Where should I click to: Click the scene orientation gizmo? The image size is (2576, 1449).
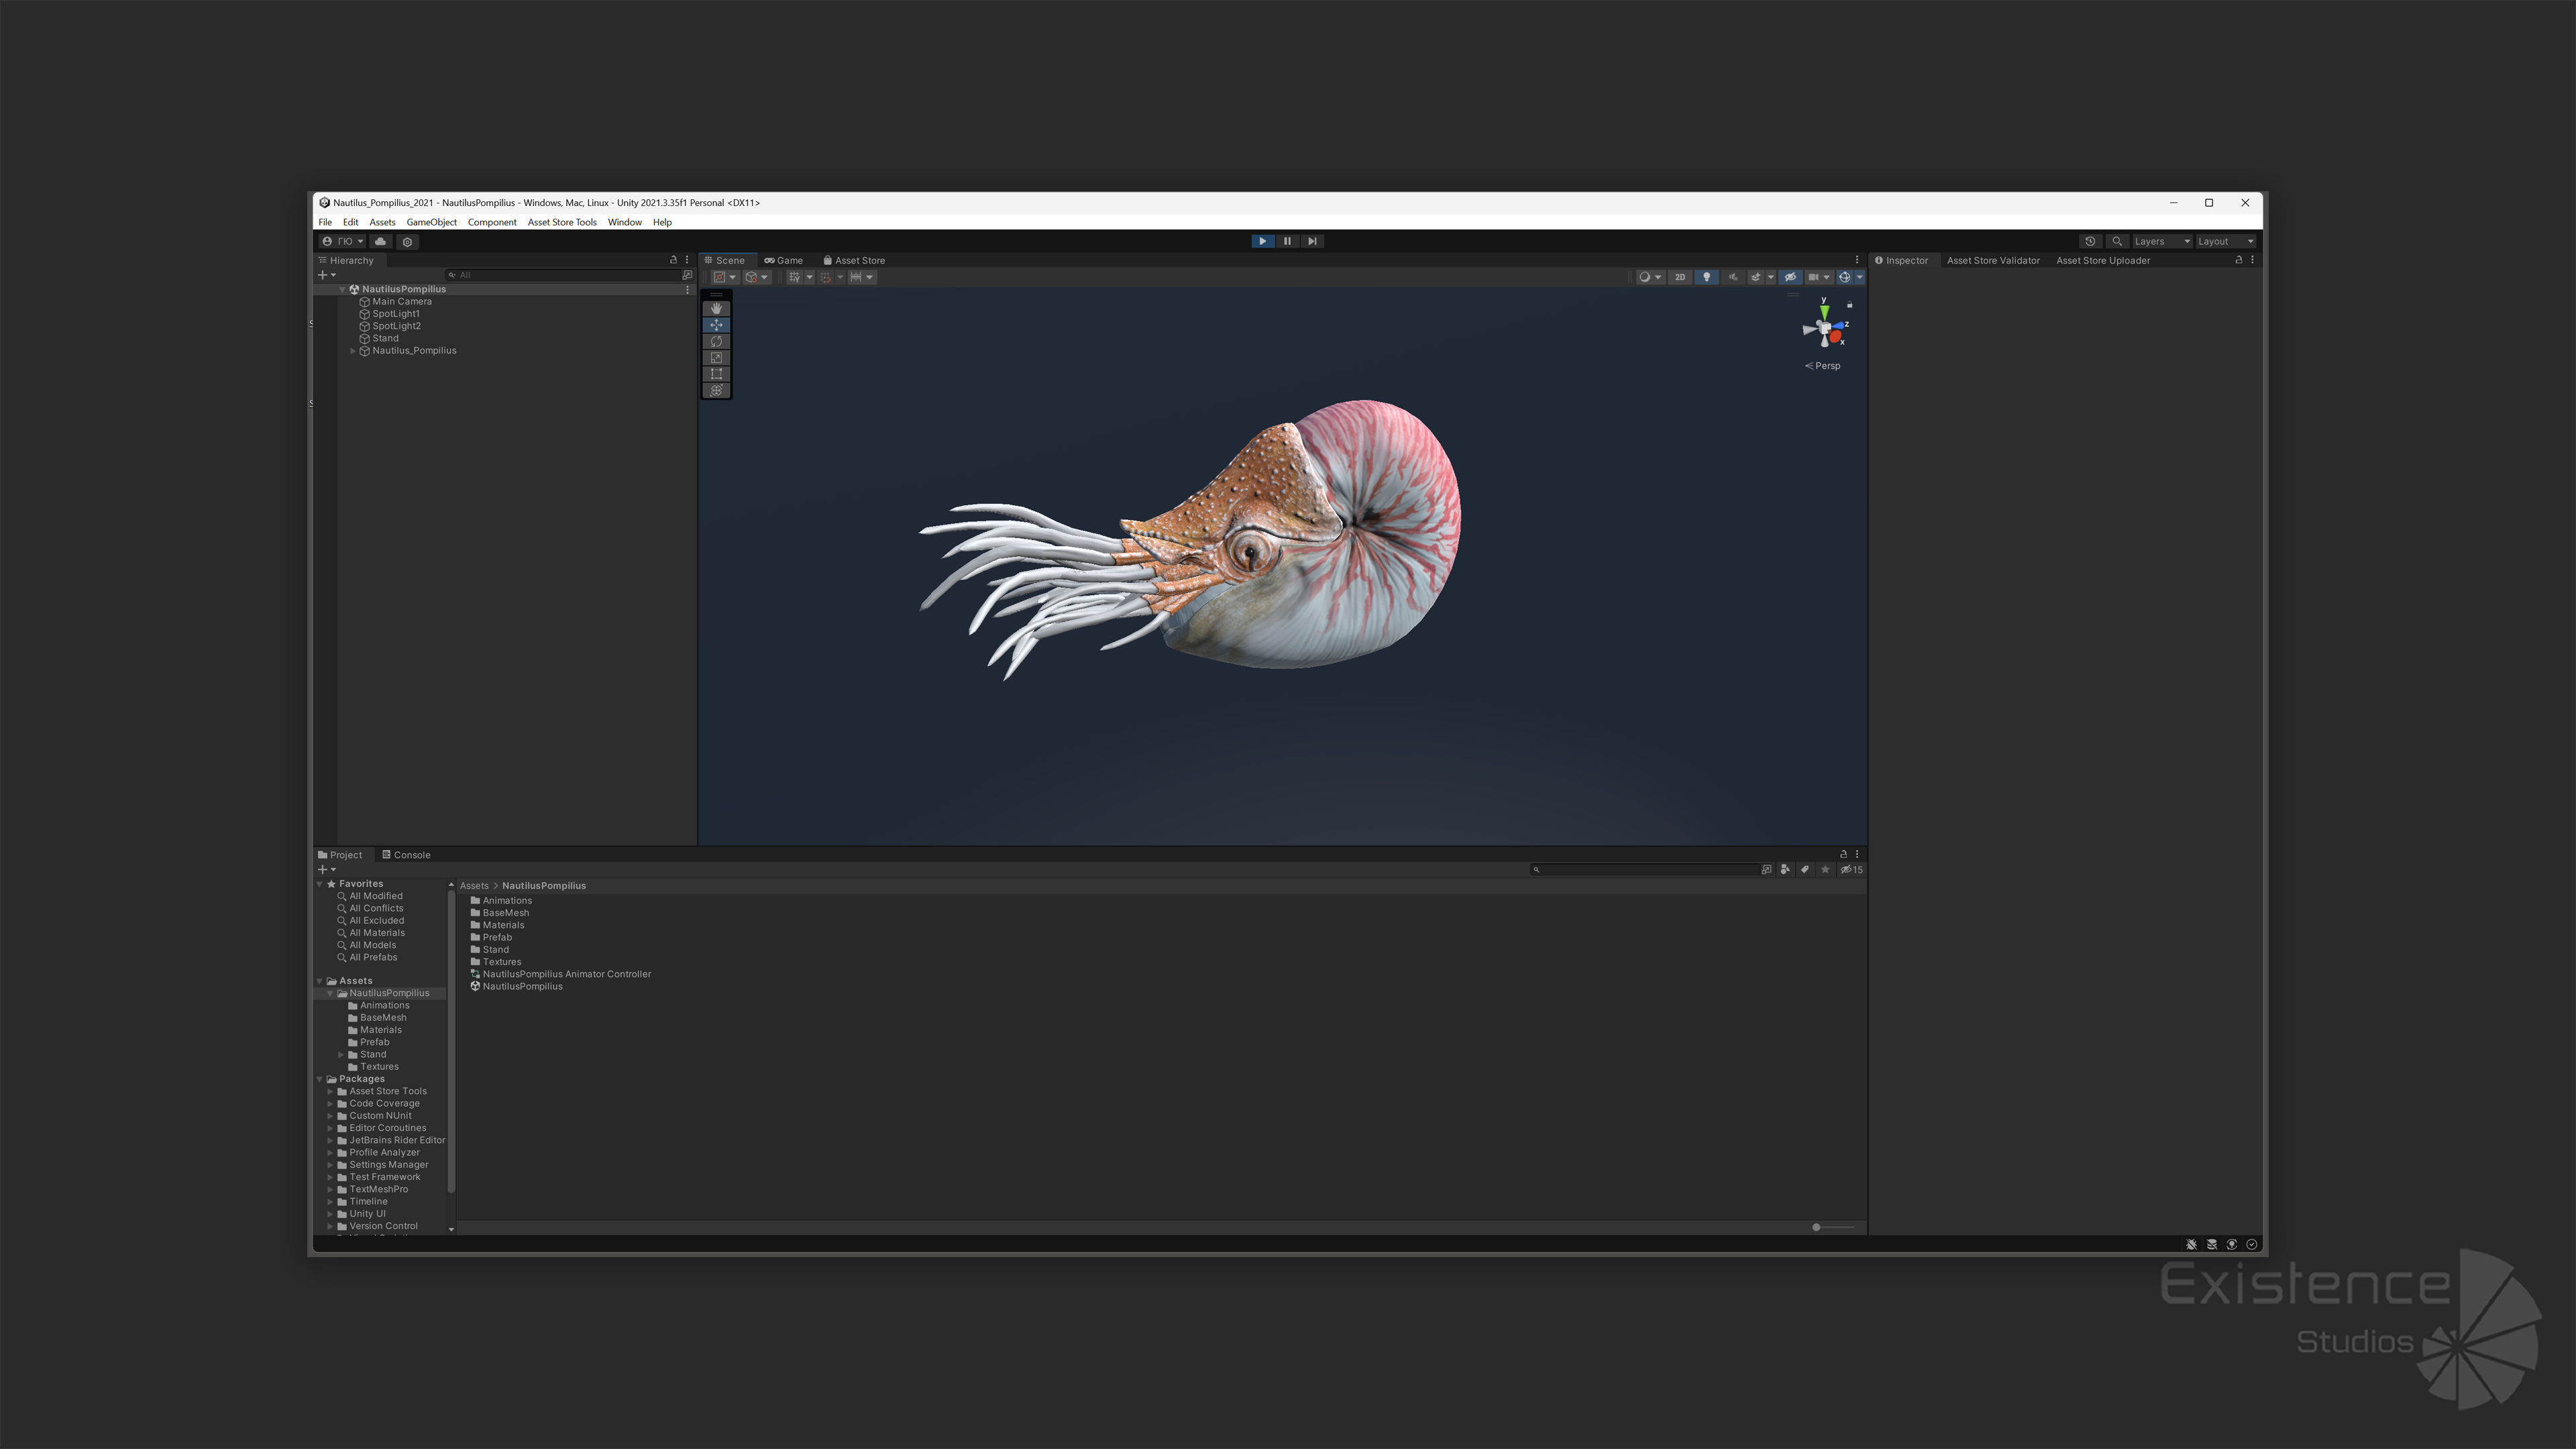(x=1825, y=328)
